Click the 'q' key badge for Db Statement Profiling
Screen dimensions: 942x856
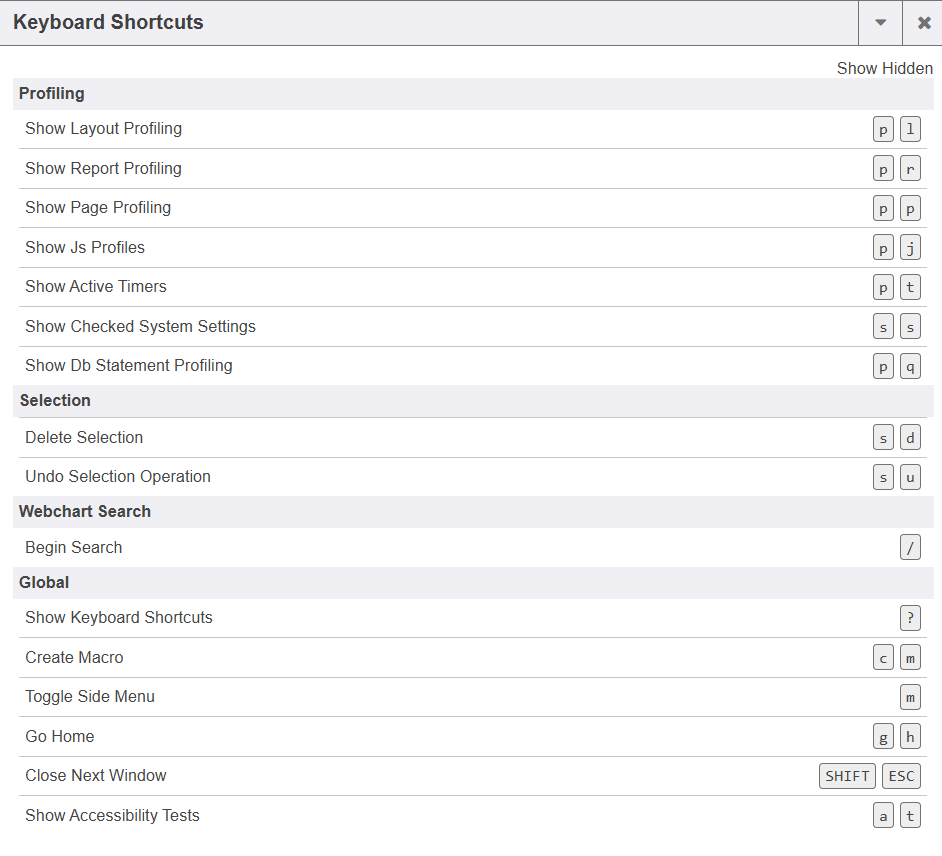[910, 366]
